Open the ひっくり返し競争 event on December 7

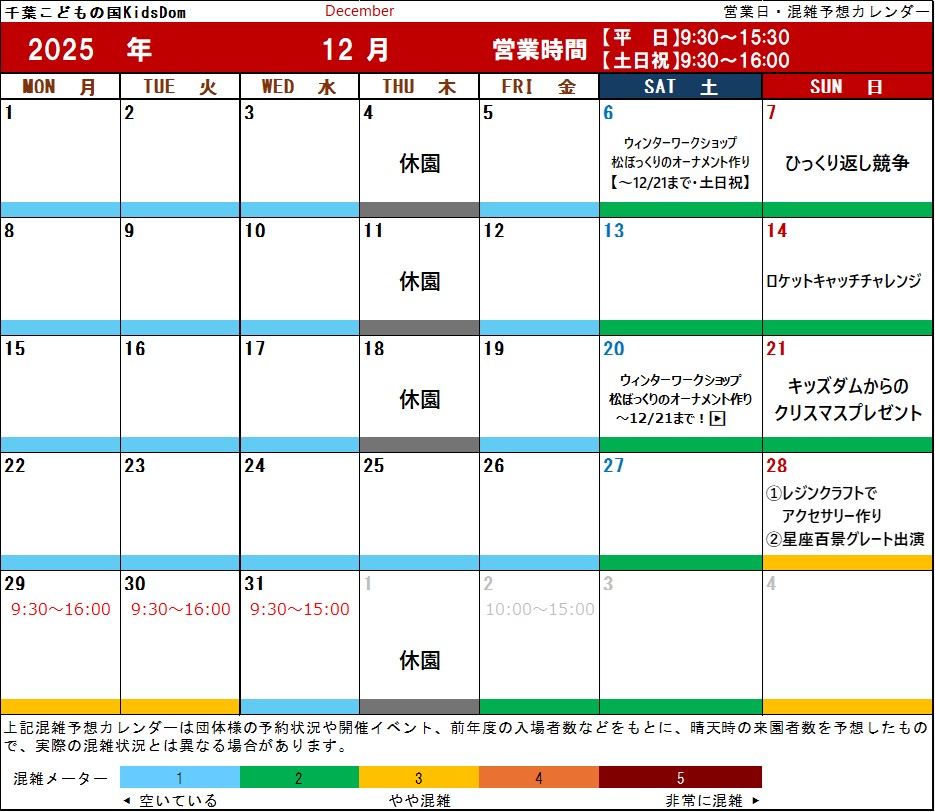[x=847, y=163]
